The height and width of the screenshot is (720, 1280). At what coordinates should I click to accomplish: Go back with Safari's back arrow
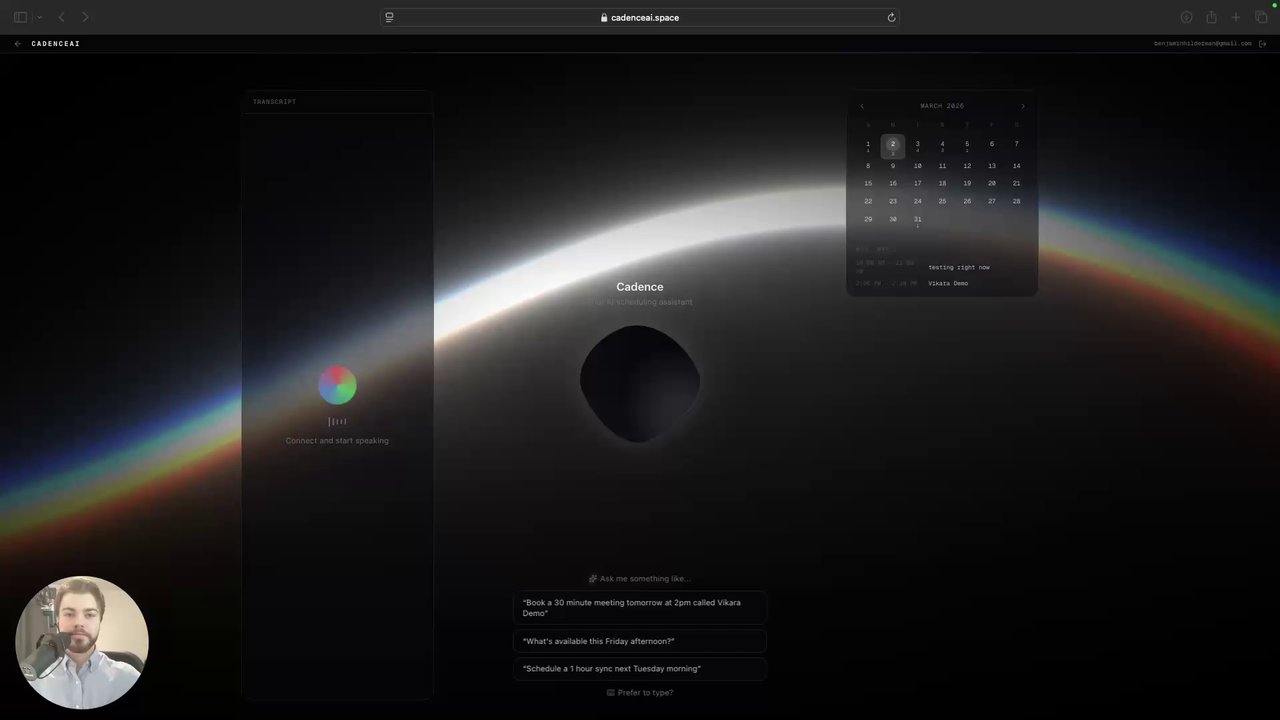[62, 17]
